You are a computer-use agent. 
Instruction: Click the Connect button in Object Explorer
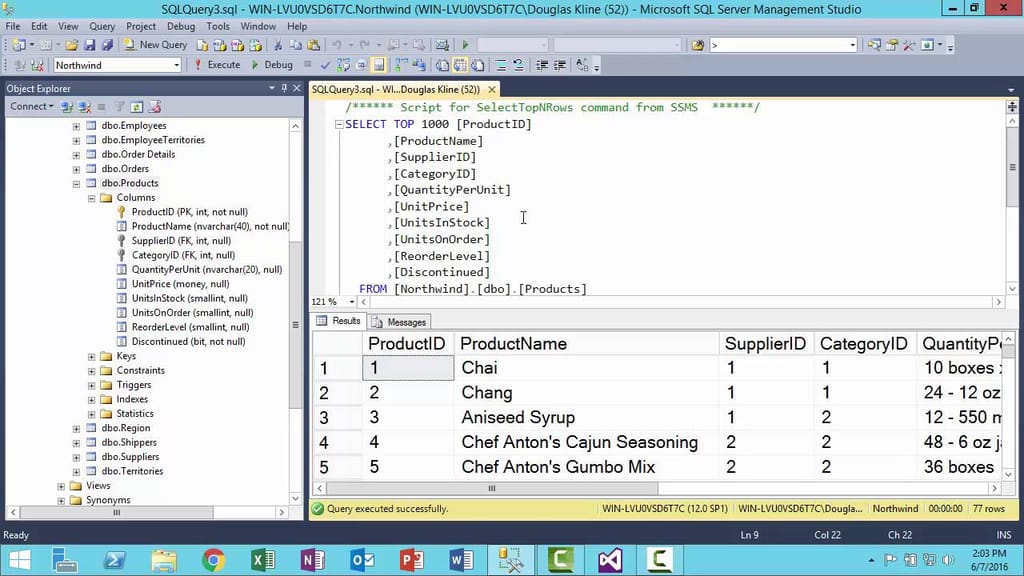[30, 106]
